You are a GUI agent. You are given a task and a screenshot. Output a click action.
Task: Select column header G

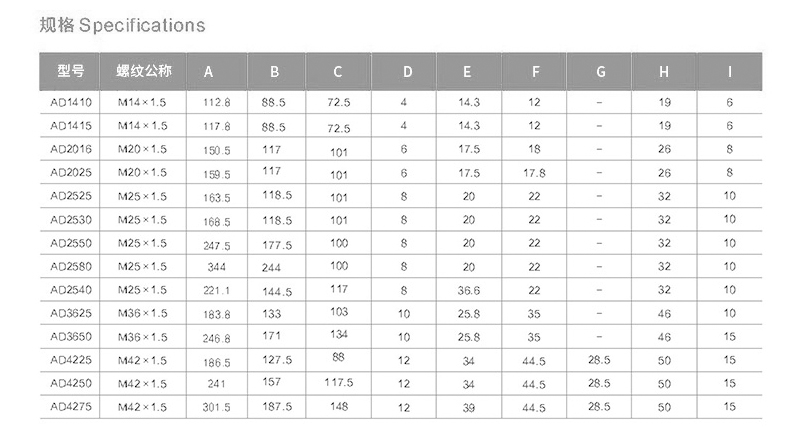point(599,71)
